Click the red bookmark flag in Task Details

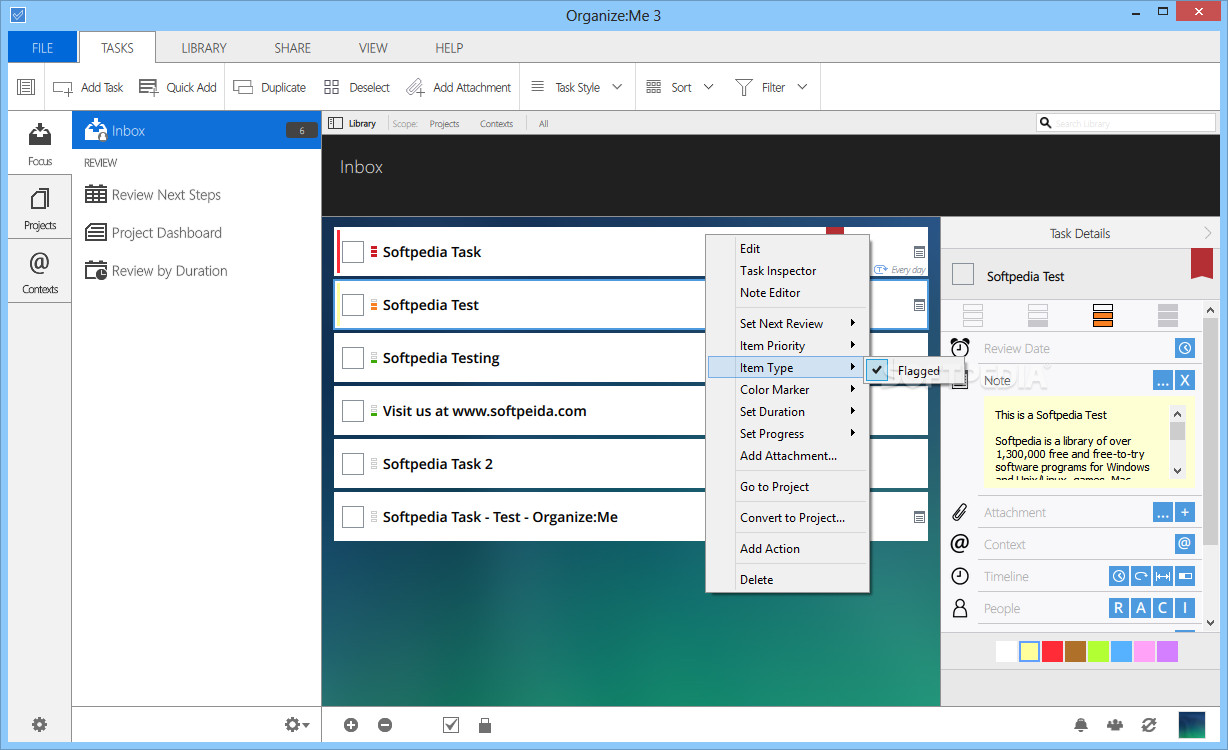click(1201, 264)
